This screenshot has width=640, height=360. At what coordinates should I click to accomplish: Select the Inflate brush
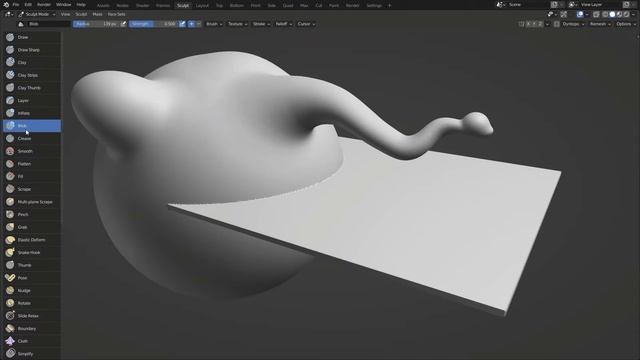coord(32,113)
